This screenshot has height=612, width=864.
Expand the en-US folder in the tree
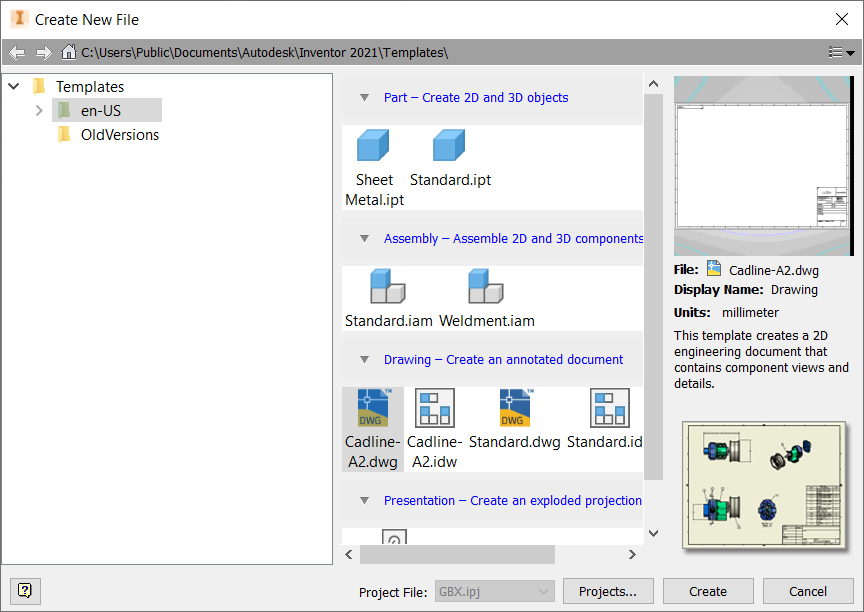38,110
